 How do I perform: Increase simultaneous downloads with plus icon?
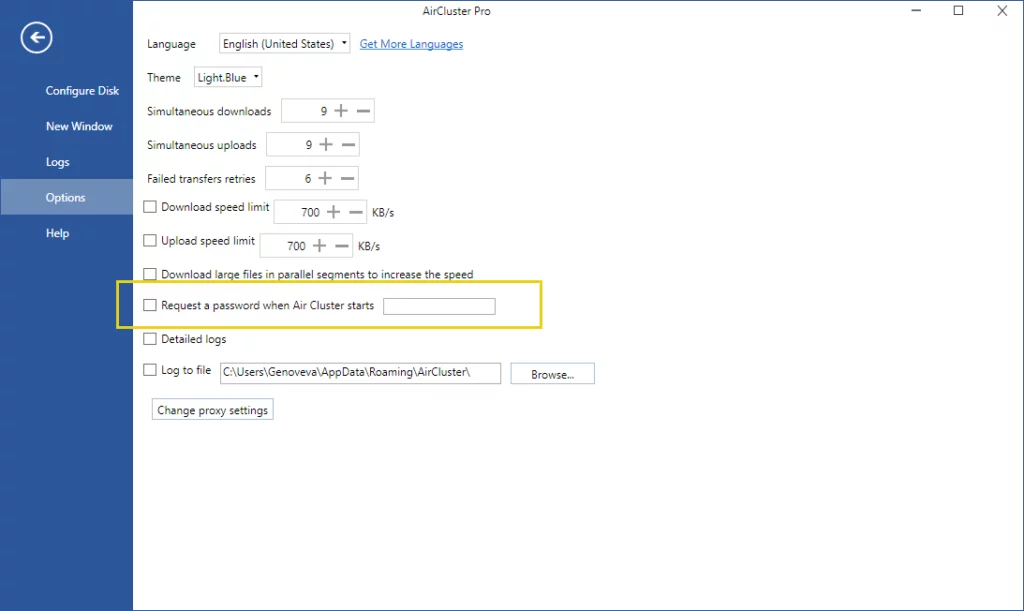pyautogui.click(x=341, y=111)
